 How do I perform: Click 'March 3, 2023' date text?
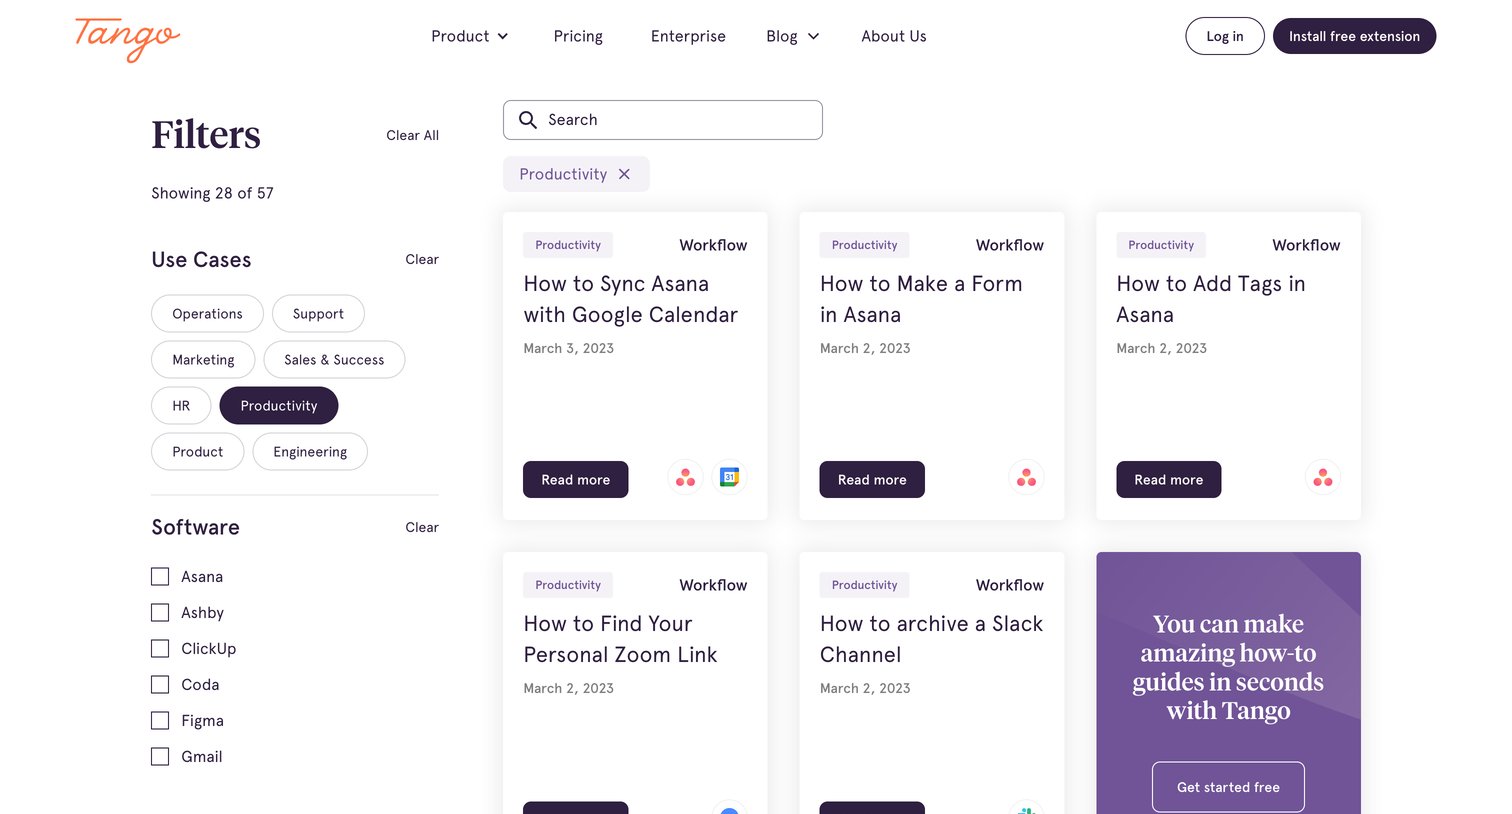[x=569, y=348]
